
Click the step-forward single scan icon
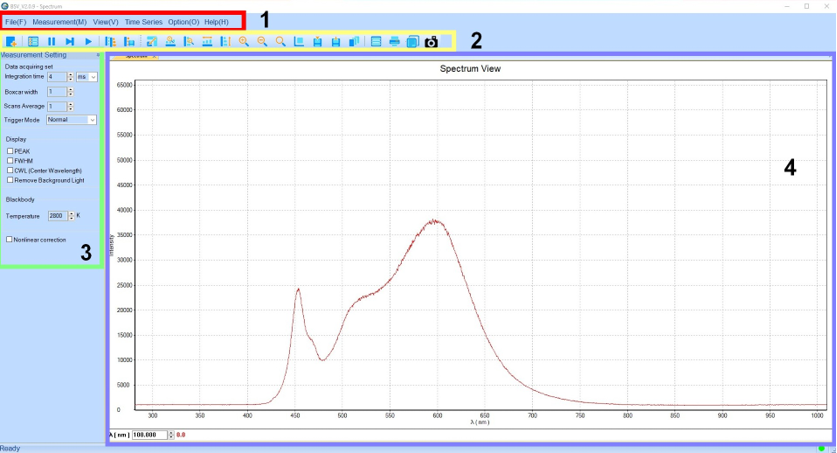tap(70, 42)
